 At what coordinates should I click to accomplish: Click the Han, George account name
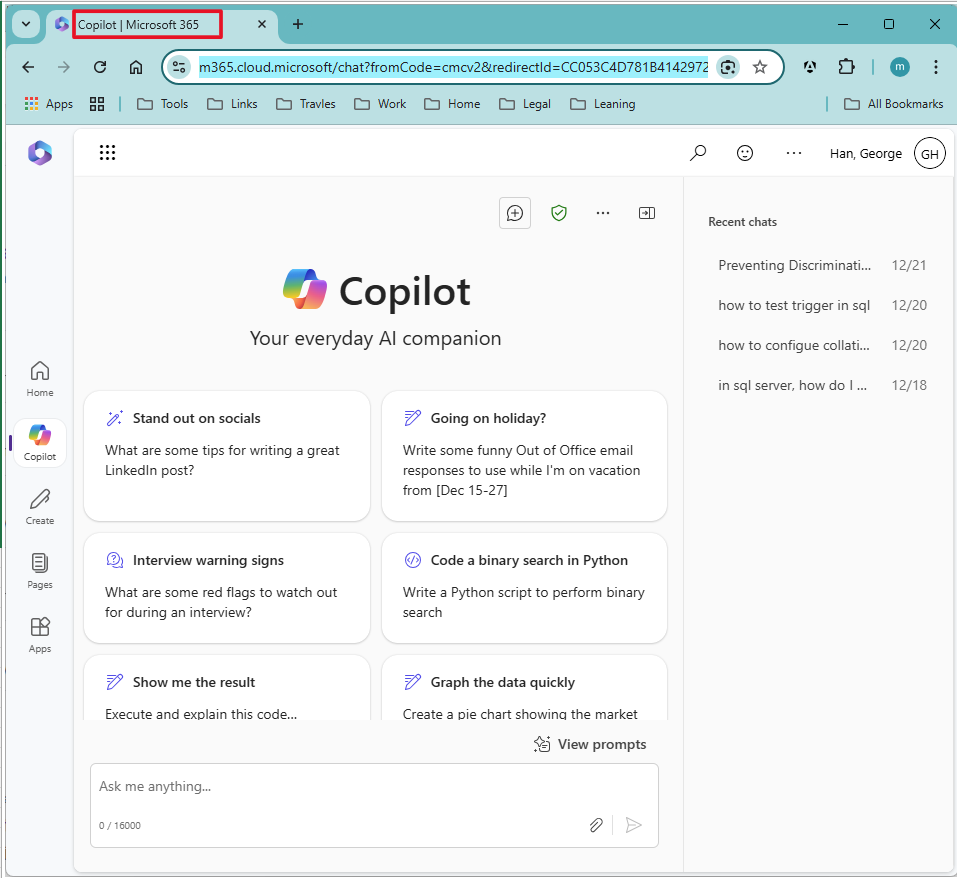865,154
